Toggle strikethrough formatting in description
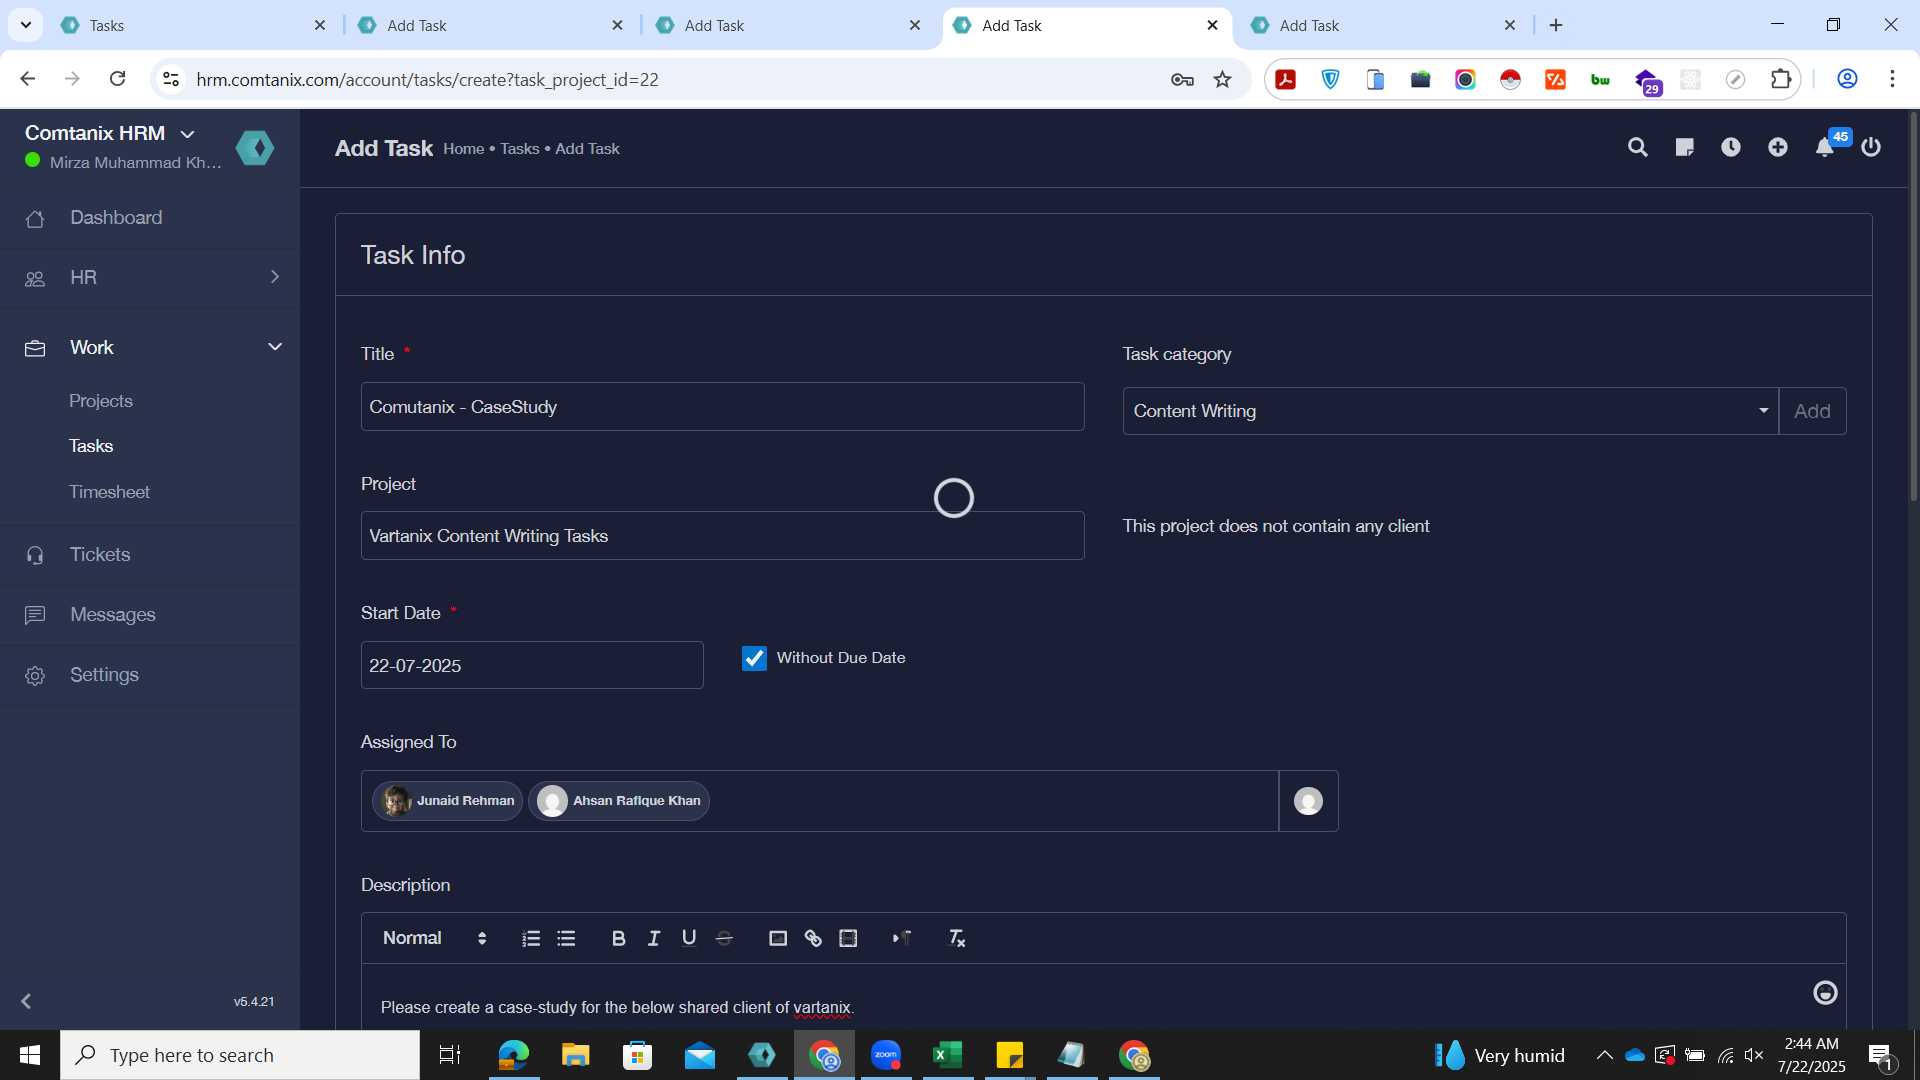Viewport: 1920px width, 1080px height. 724,938
